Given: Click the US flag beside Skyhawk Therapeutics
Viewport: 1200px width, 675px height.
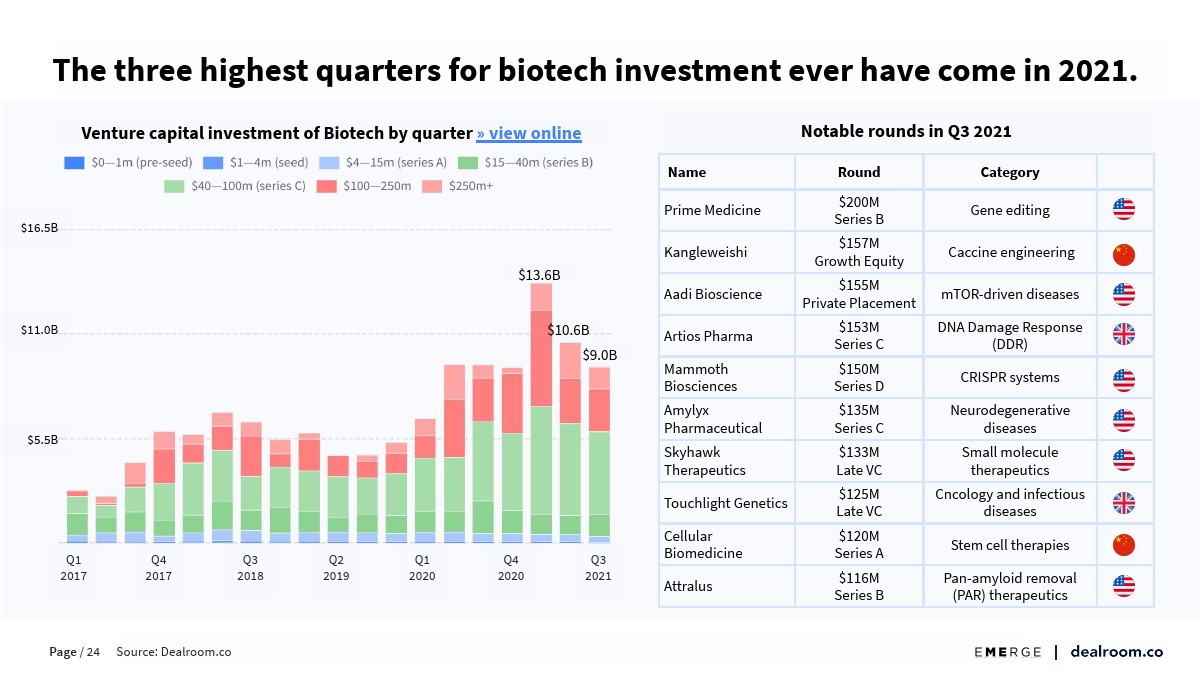Looking at the screenshot, I should (x=1124, y=461).
